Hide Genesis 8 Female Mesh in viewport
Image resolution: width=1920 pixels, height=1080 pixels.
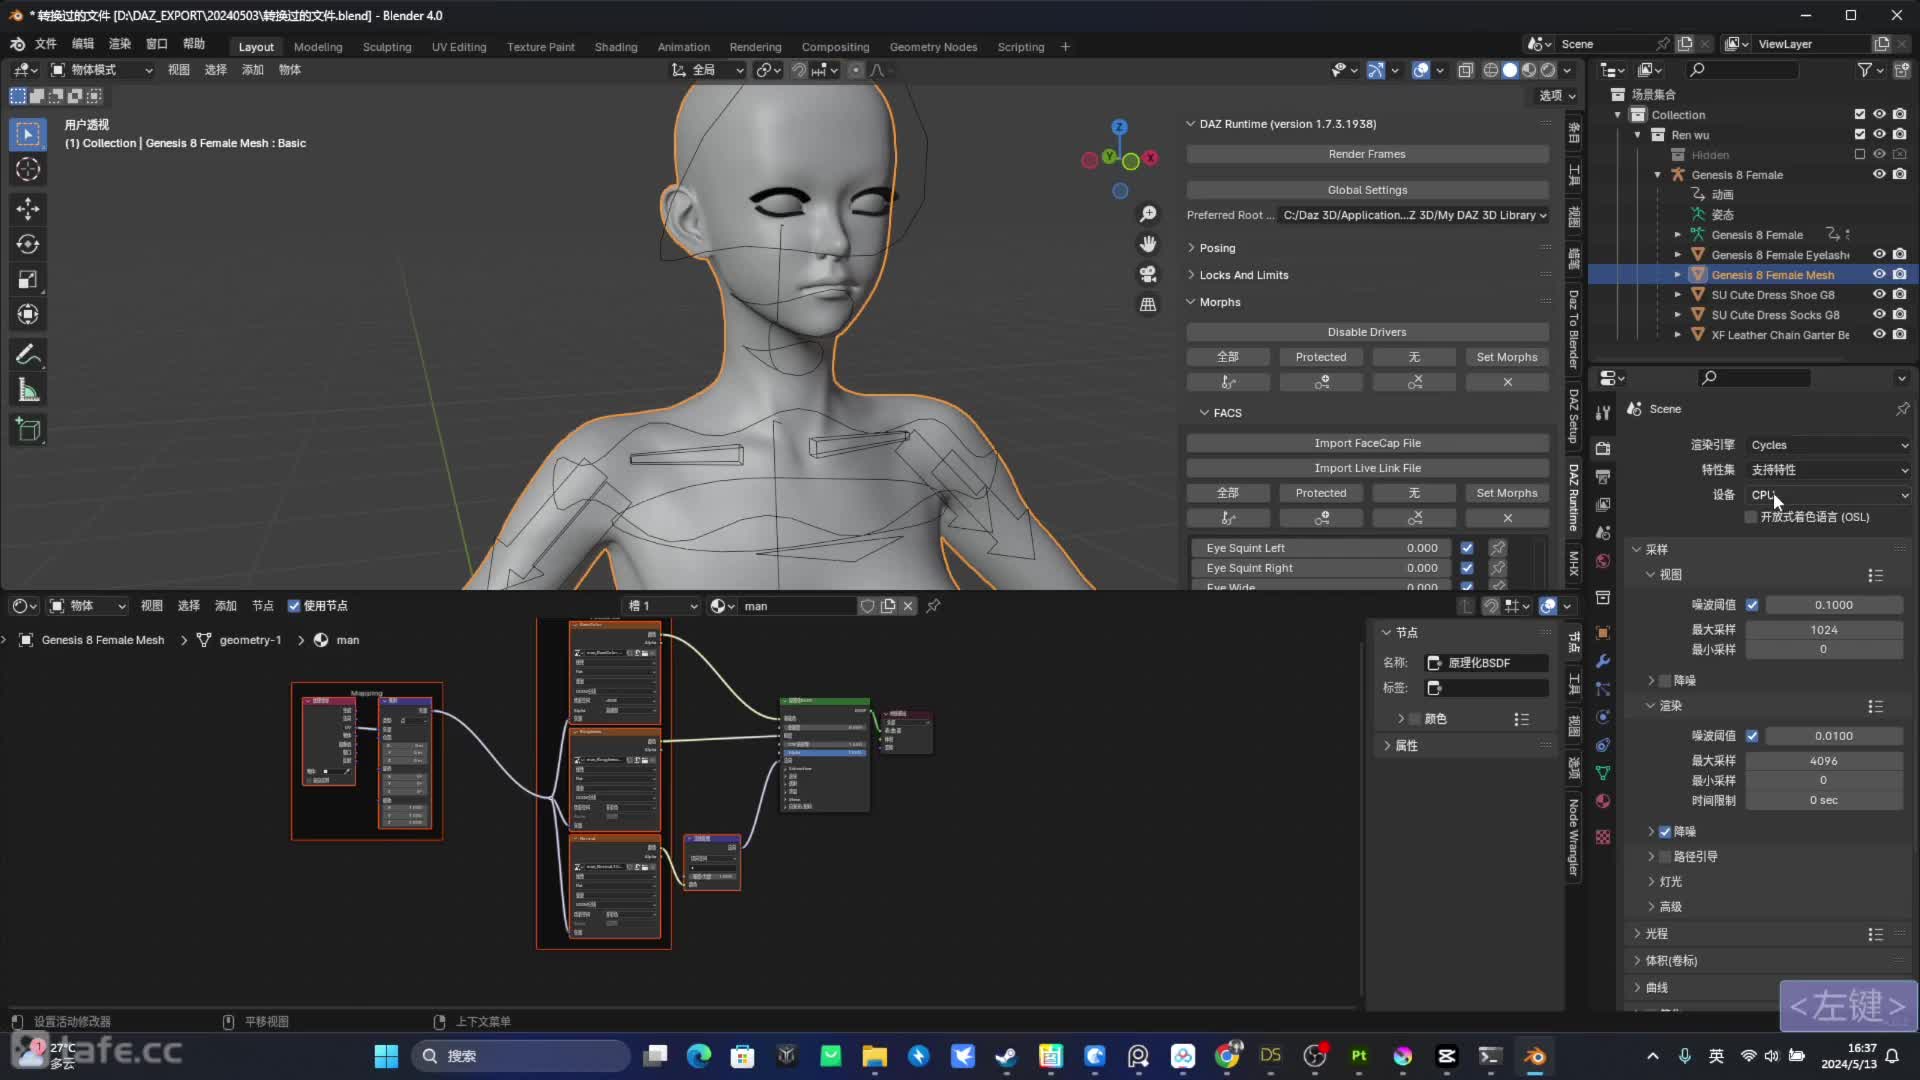(x=1879, y=275)
